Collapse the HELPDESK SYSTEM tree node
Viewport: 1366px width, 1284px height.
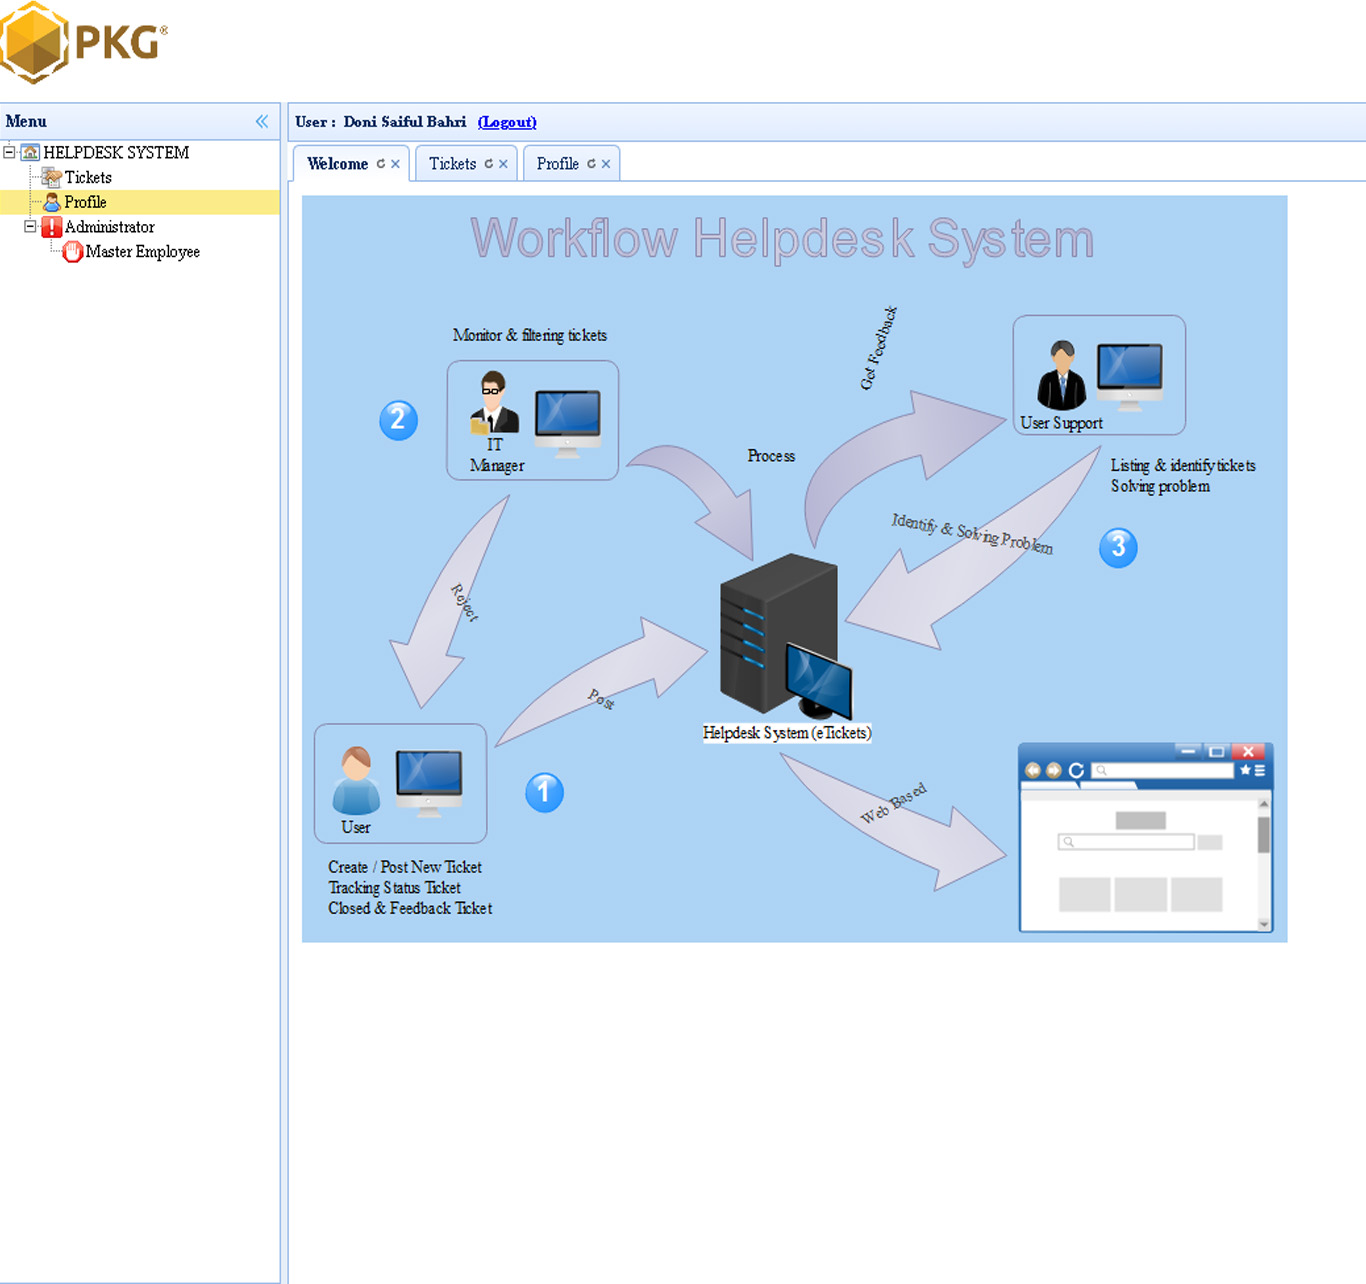pyautogui.click(x=10, y=152)
